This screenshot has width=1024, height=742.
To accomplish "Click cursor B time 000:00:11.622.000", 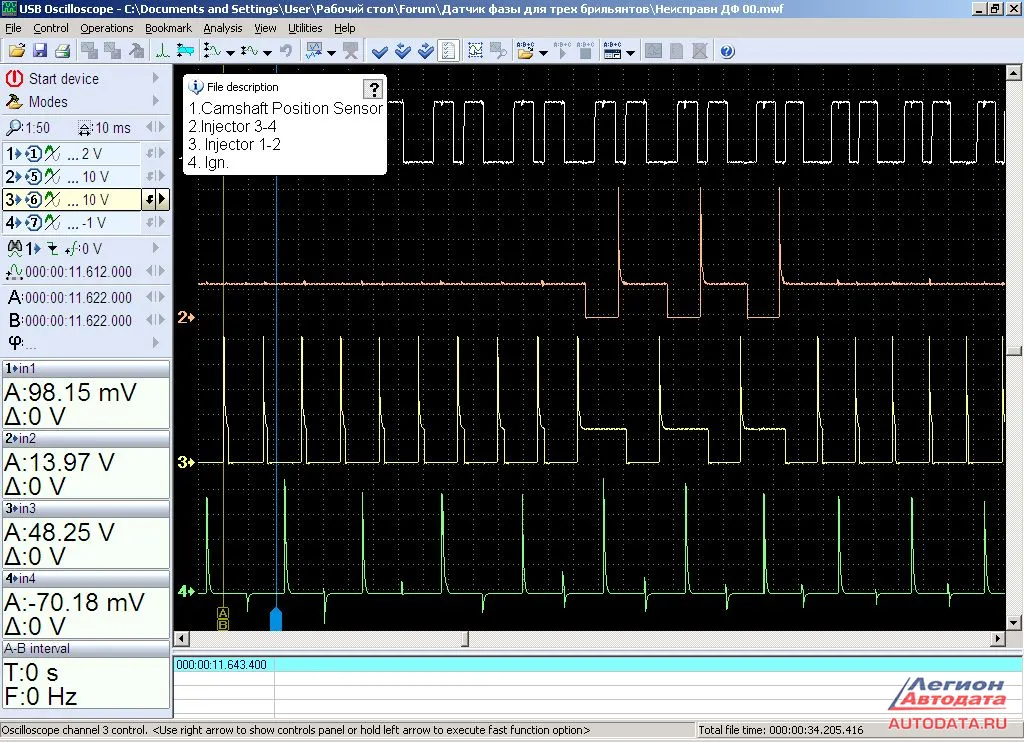I will click(78, 320).
